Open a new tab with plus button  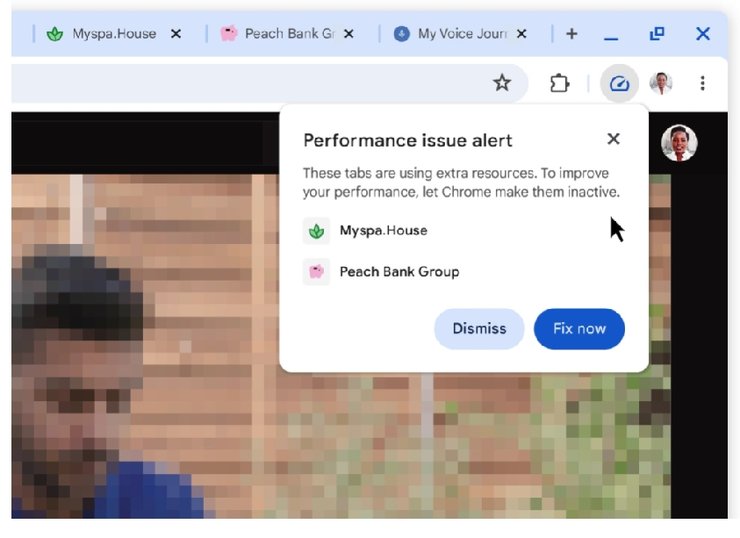[x=572, y=34]
